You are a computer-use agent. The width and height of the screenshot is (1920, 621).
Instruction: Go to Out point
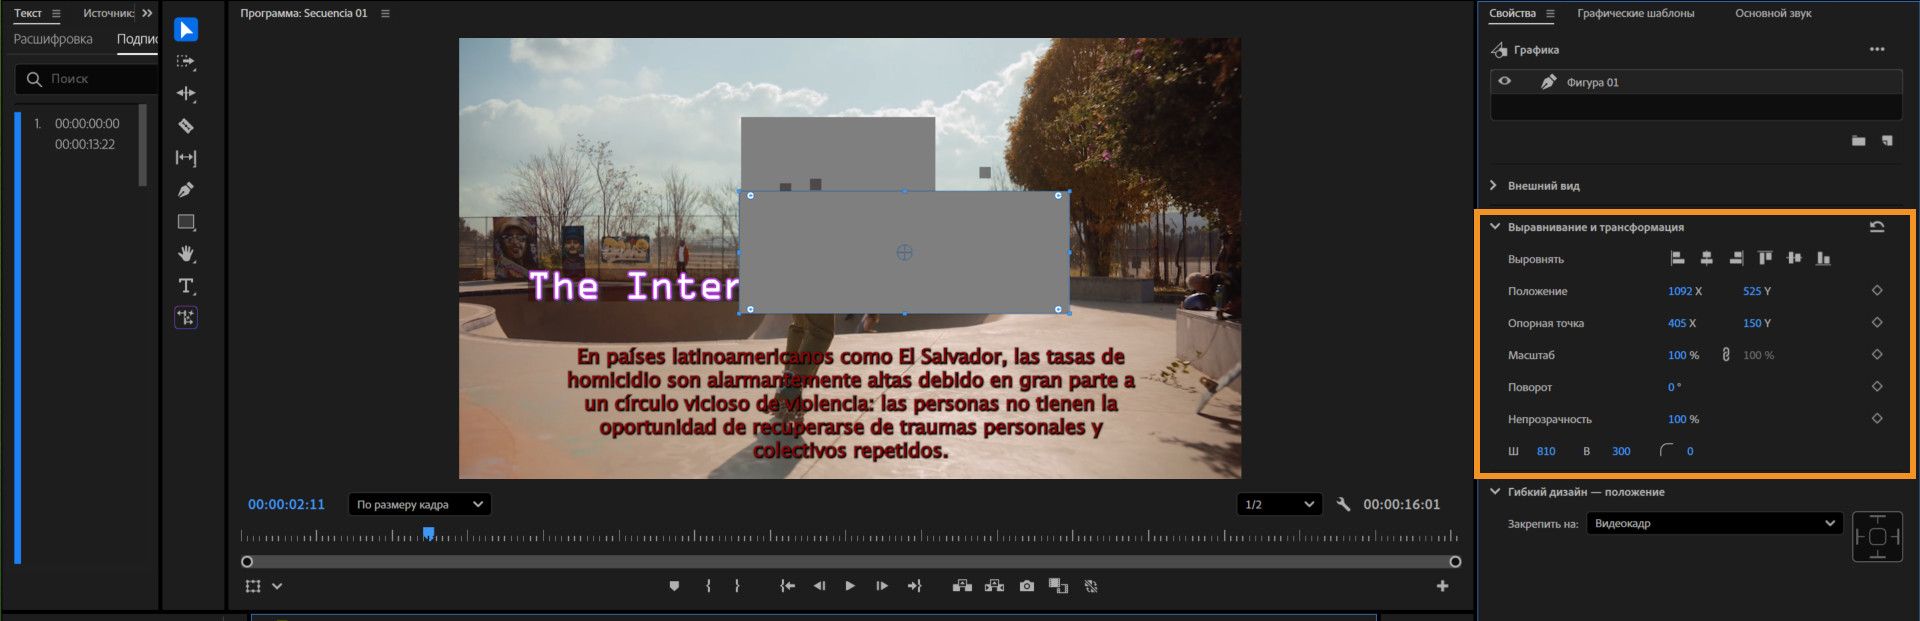pyautogui.click(x=914, y=586)
